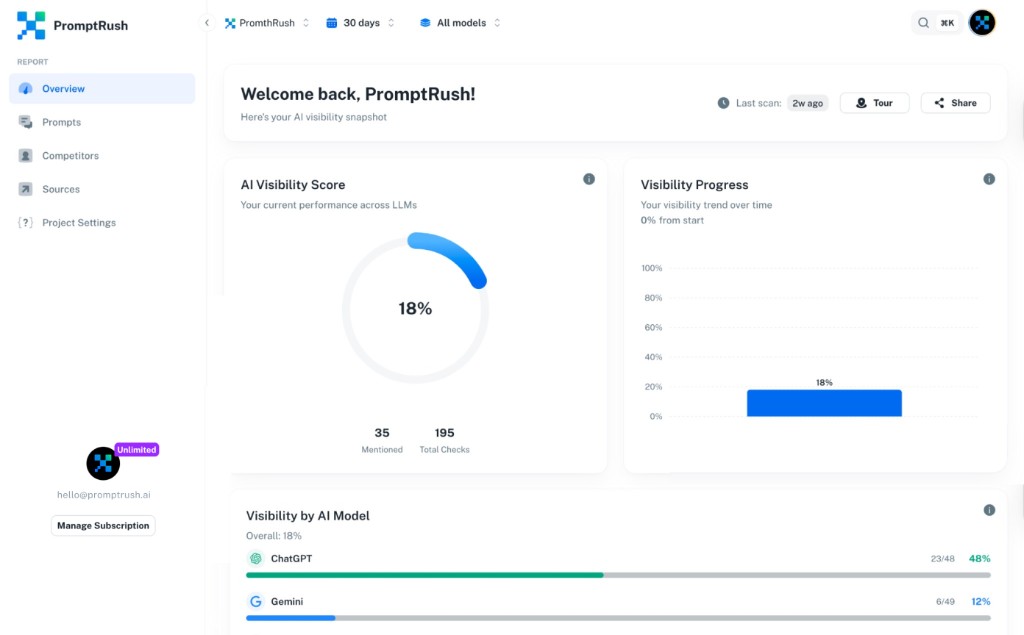Start the Tour button

point(874,103)
